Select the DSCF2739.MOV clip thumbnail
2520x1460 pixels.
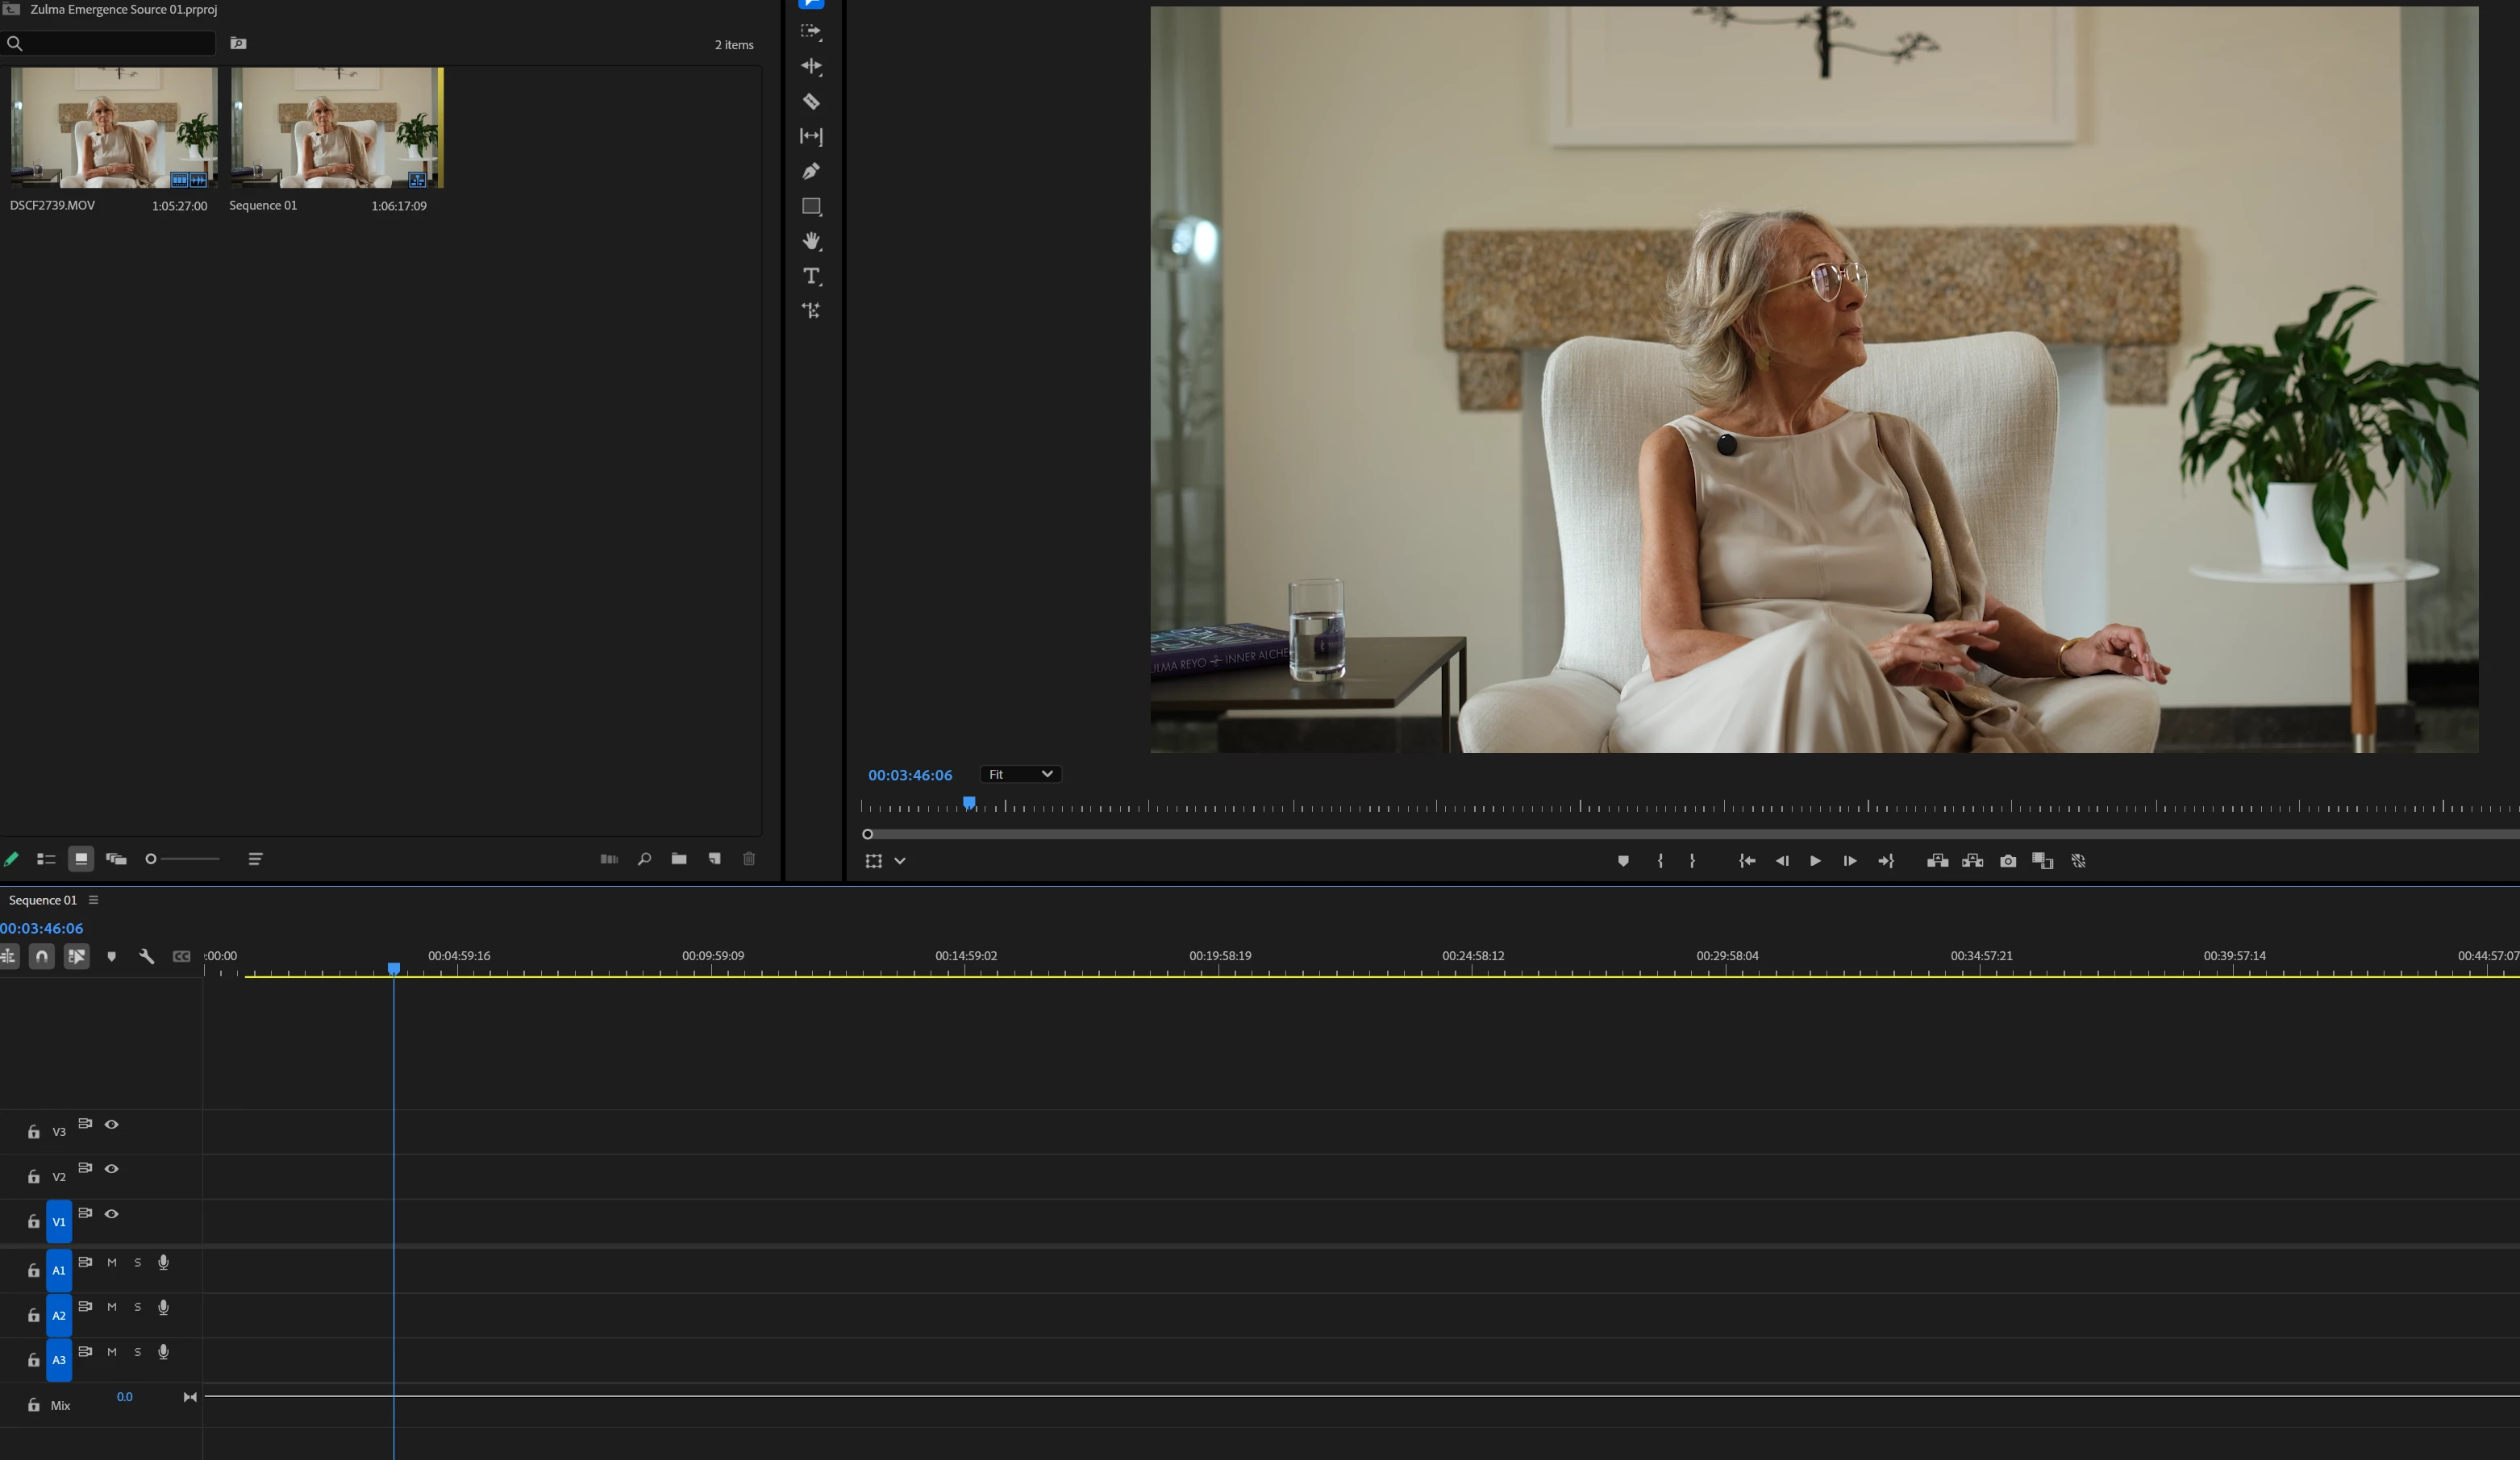113,127
